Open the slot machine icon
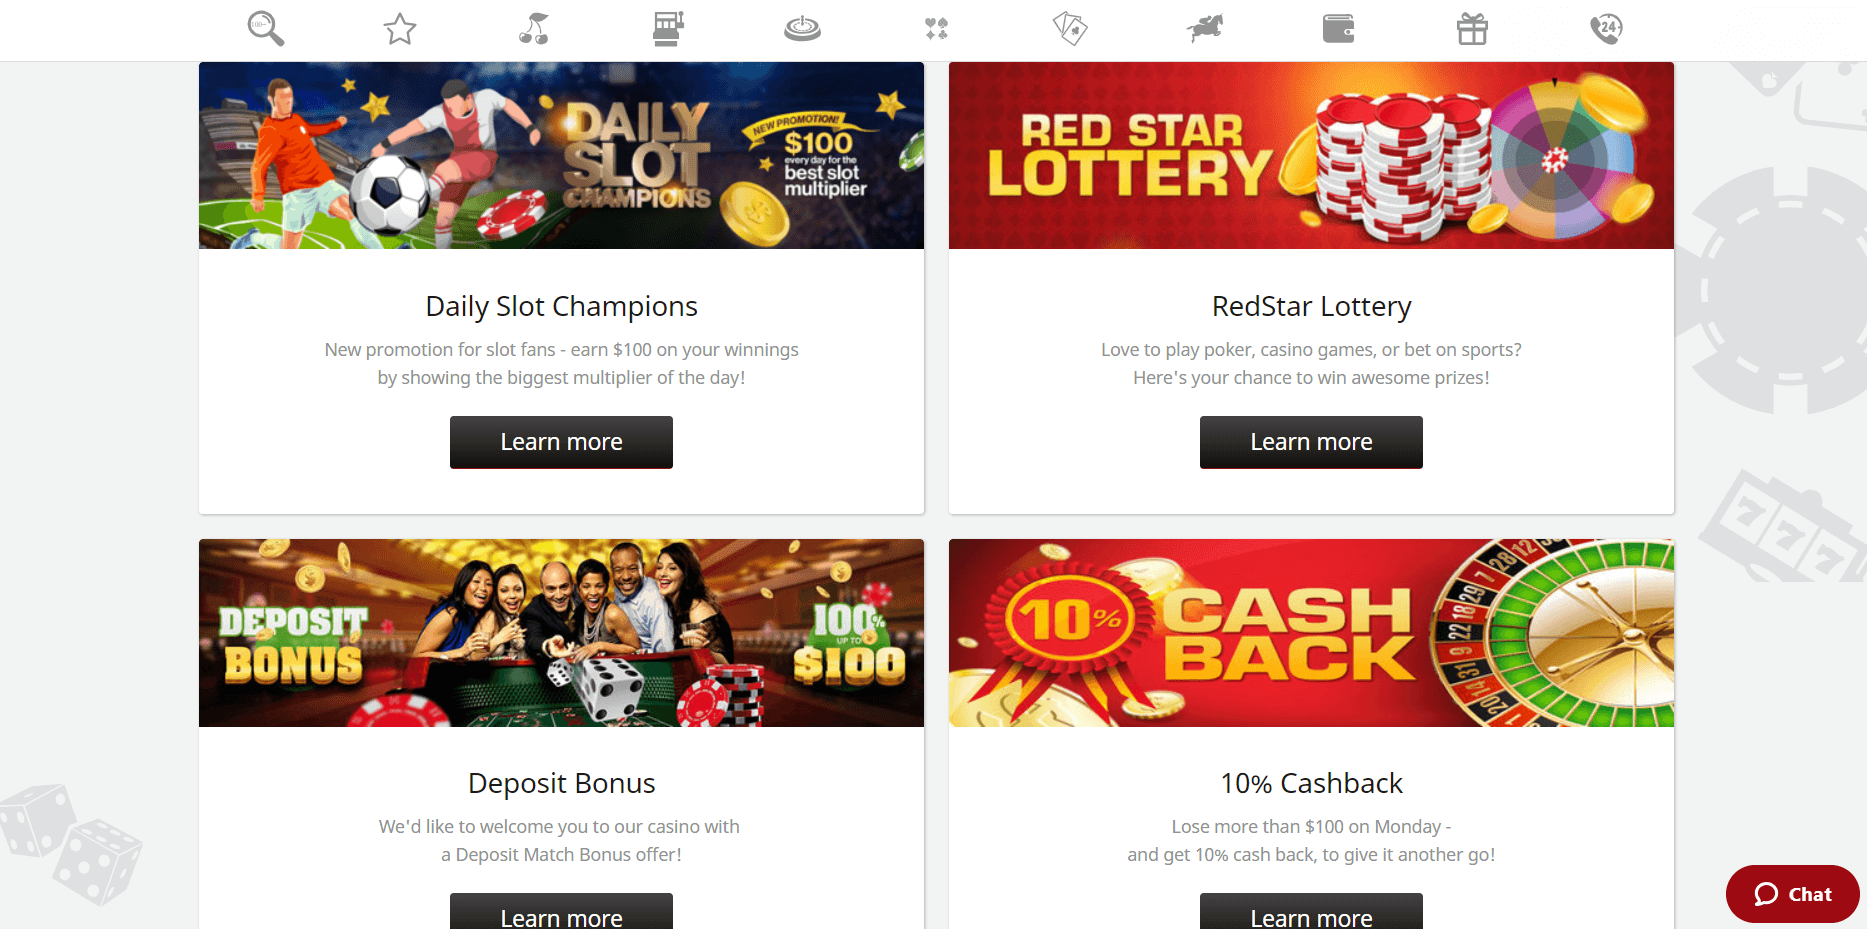This screenshot has height=929, width=1867. click(x=668, y=28)
